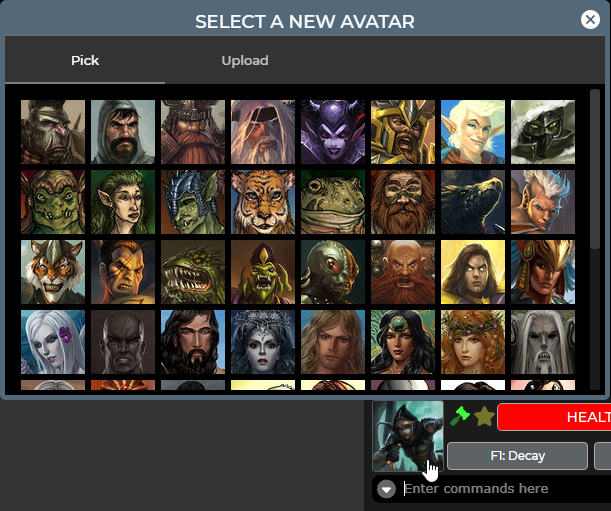Switch to the Upload tab
Image resolution: width=611 pixels, height=511 pixels.
click(x=245, y=60)
